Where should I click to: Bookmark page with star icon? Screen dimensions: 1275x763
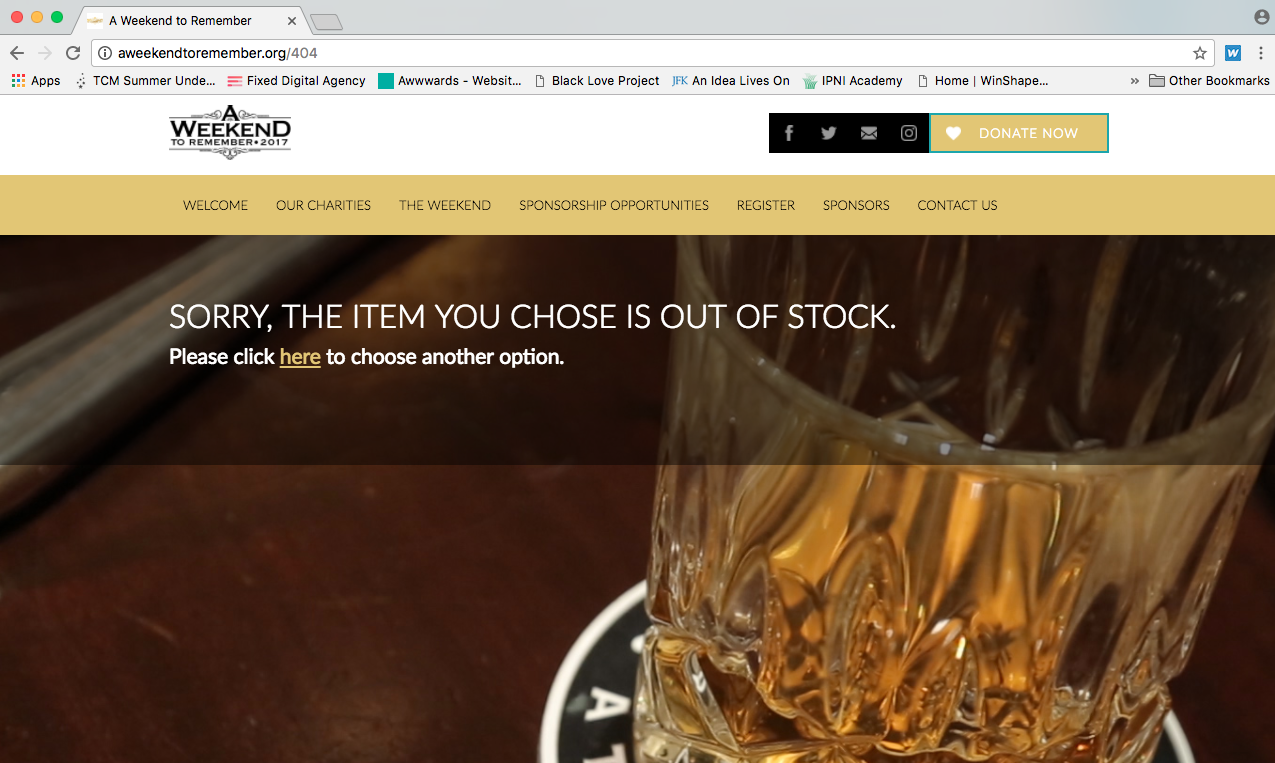click(x=1200, y=53)
